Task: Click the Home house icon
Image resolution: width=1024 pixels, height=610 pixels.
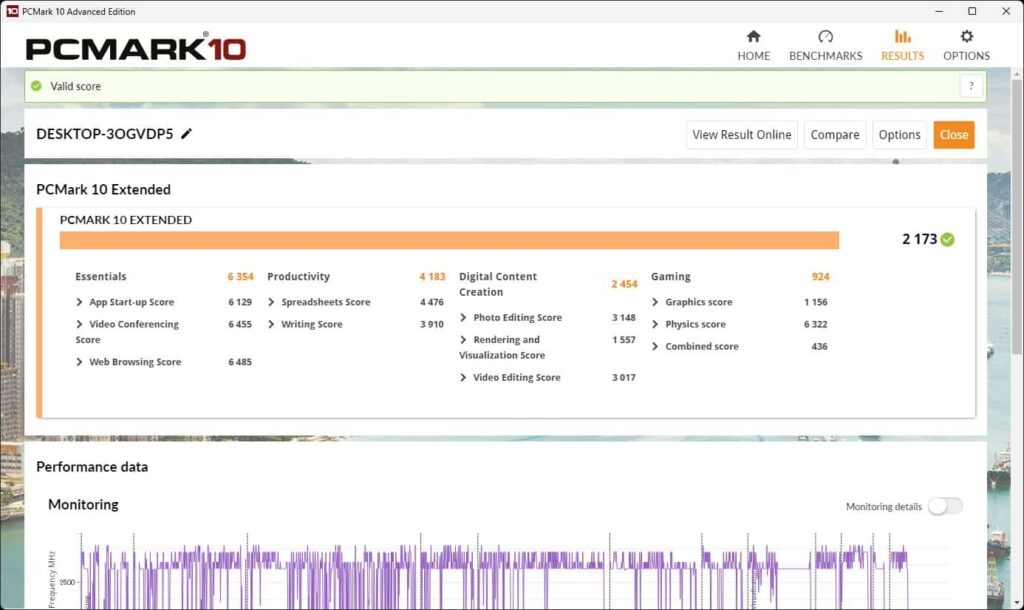Action: (x=754, y=36)
